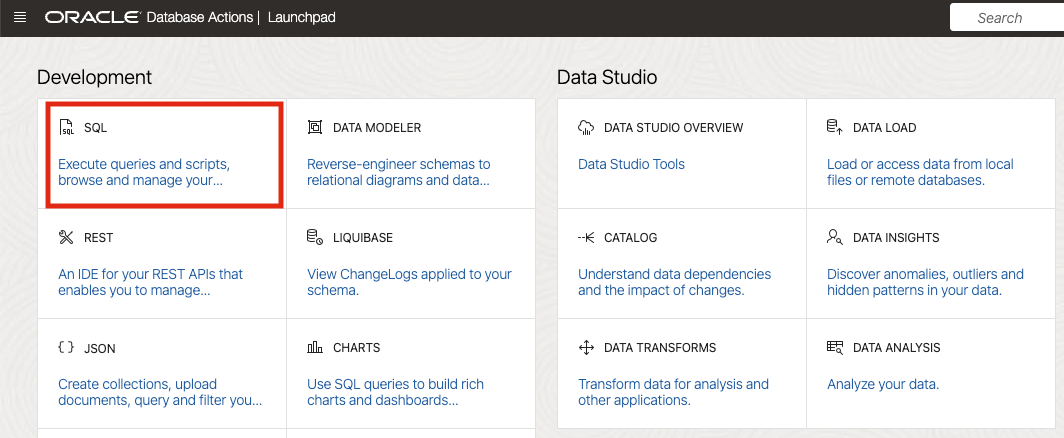Open the hamburger navigation menu
1064x438 pixels.
pos(20,18)
